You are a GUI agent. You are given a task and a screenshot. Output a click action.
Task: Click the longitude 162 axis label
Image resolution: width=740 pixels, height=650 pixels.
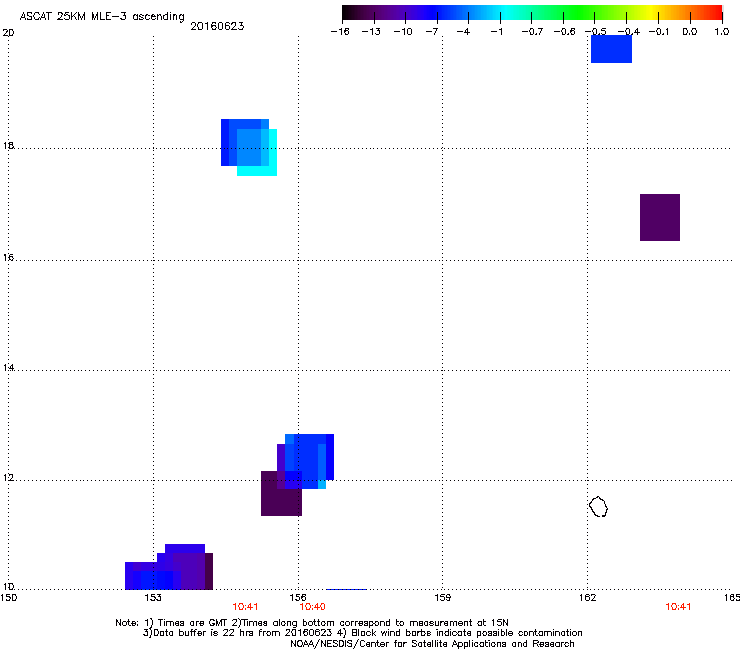tap(588, 598)
